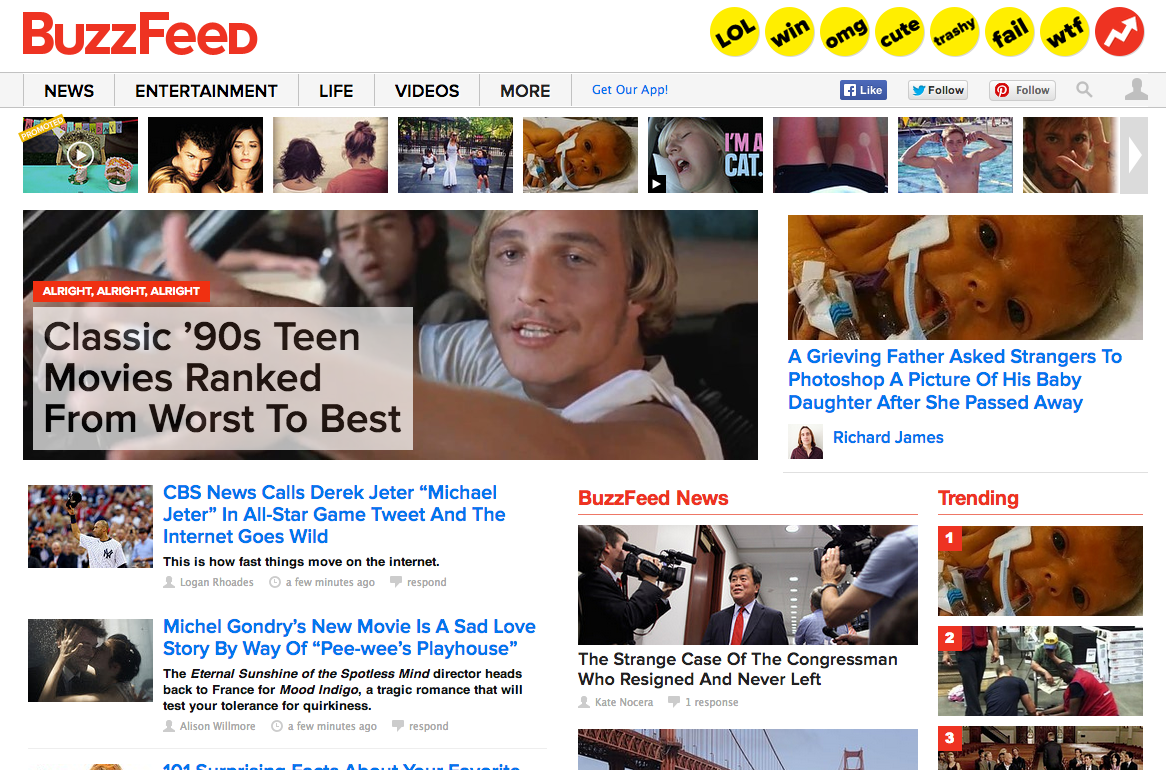Open the red trending arrow badge
1166x770 pixels.
click(1120, 32)
